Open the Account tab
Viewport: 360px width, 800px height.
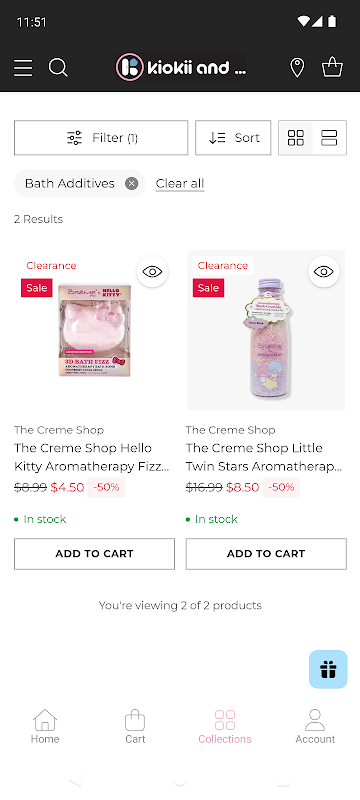tap(315, 727)
